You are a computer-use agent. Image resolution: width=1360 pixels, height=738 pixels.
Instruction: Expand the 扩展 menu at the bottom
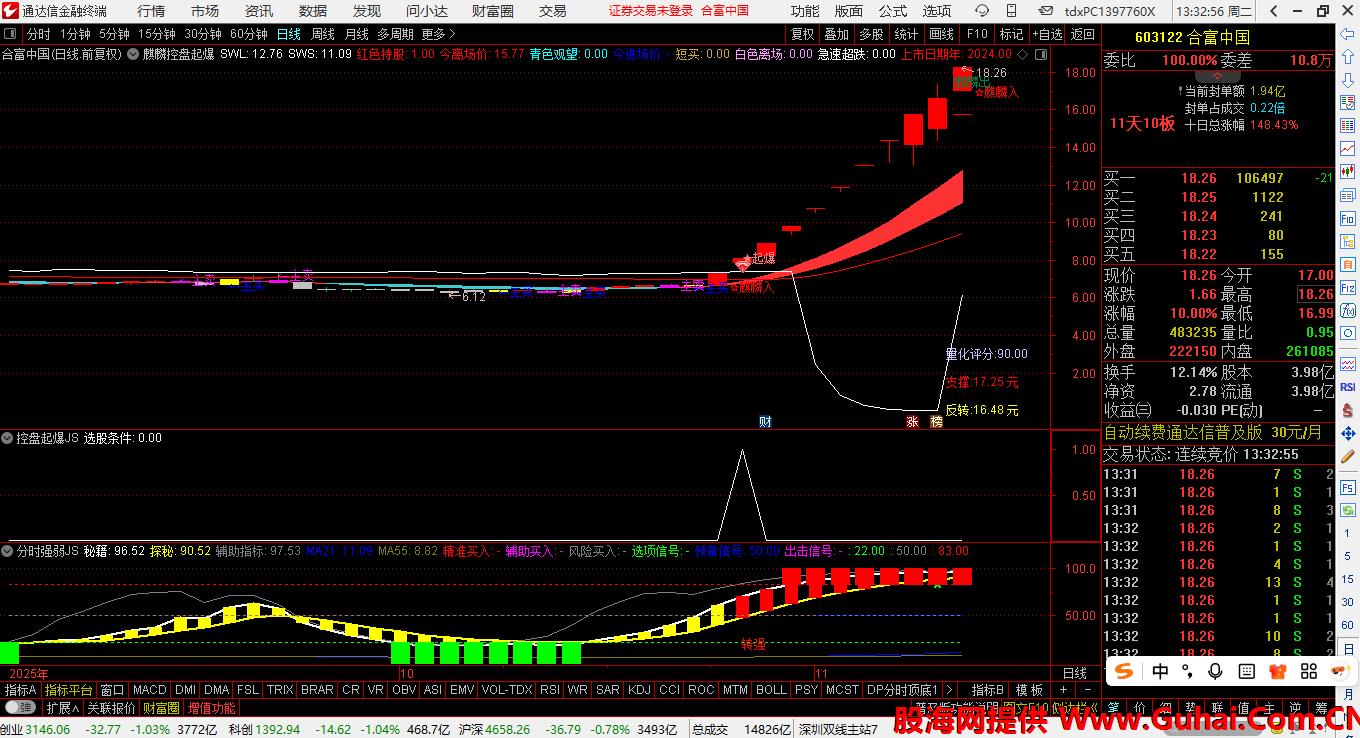(62, 708)
